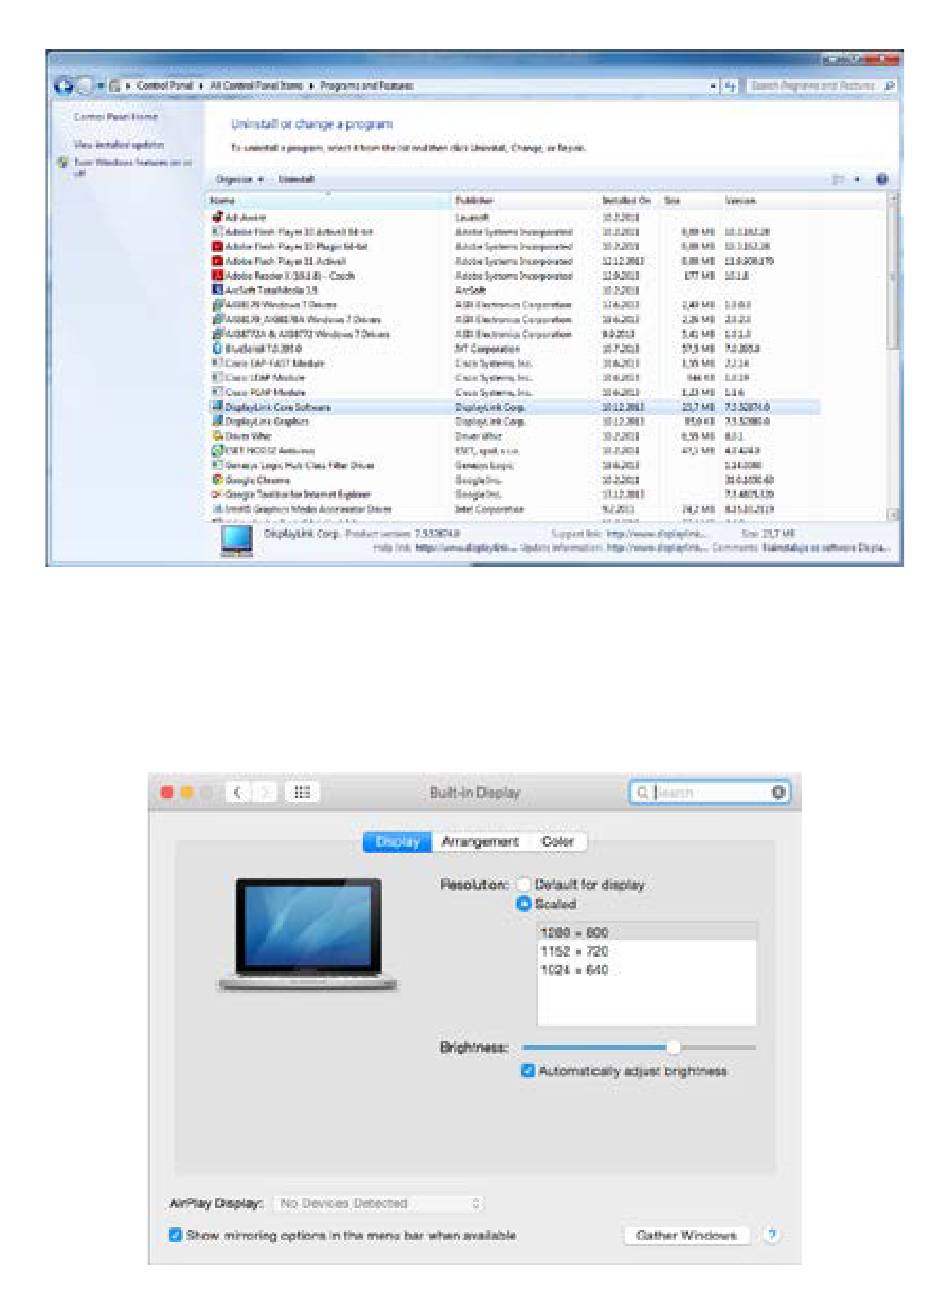
Task: Toggle Show mirroring options checkbox
Action: 176,1235
